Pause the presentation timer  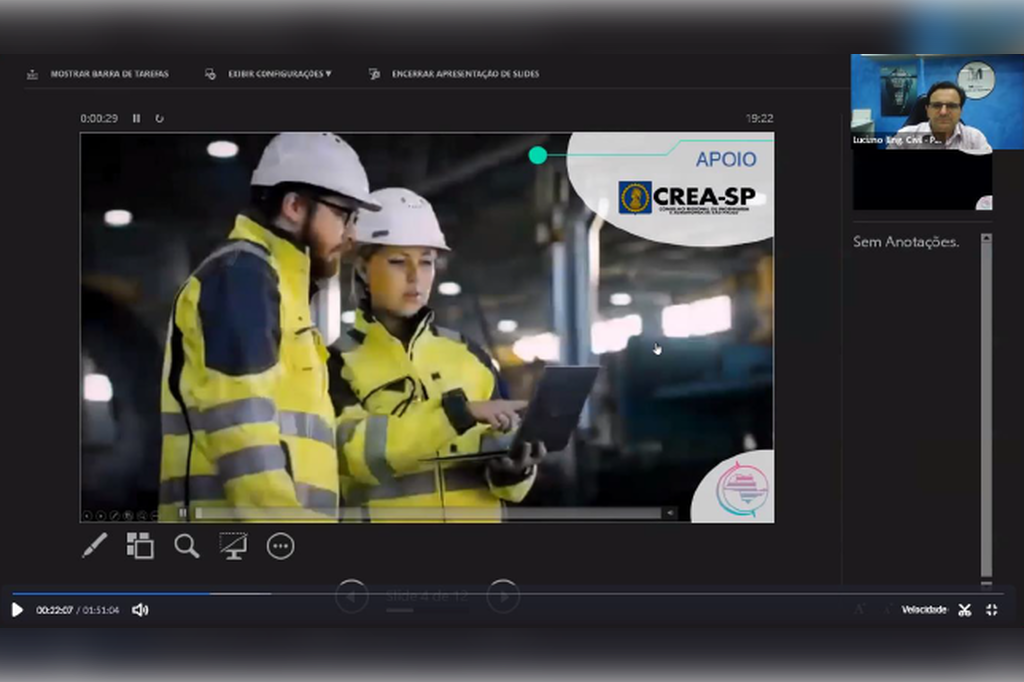click(x=137, y=118)
